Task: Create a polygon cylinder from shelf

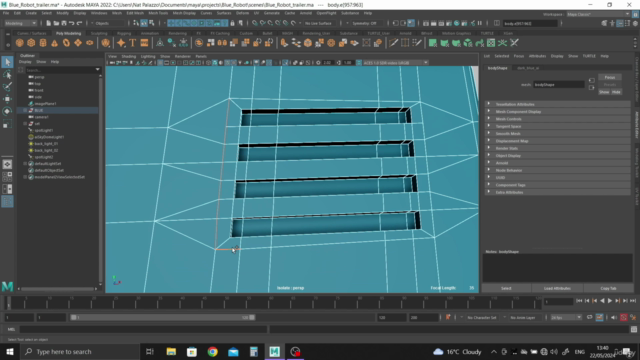Action: coord(43,43)
